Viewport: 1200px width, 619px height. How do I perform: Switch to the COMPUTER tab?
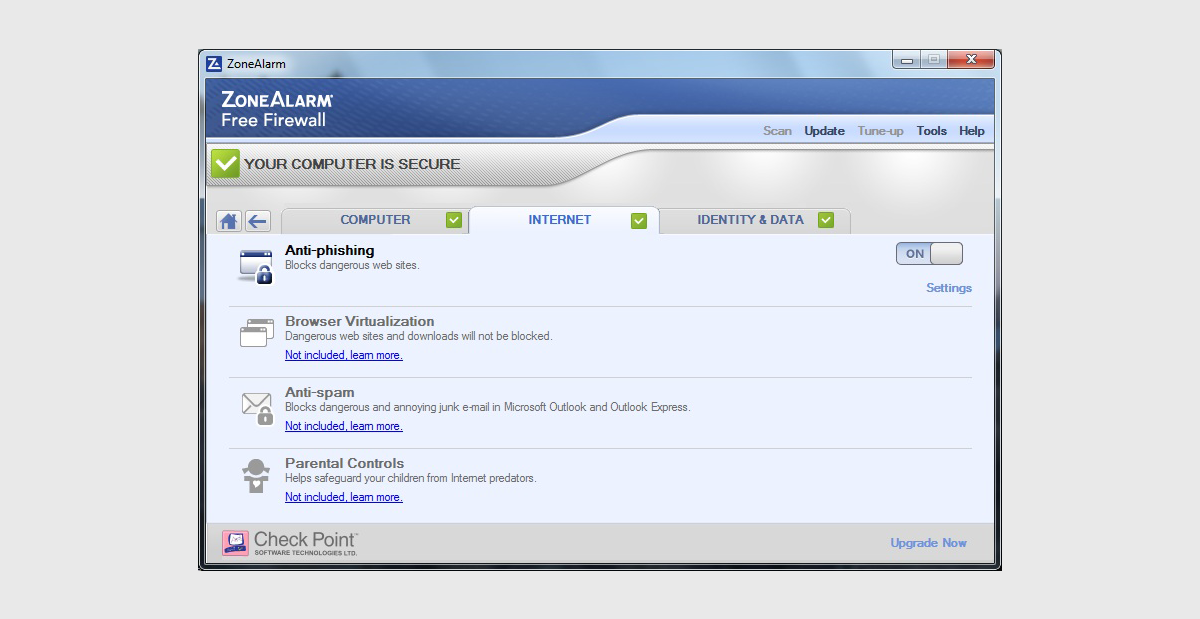point(375,220)
